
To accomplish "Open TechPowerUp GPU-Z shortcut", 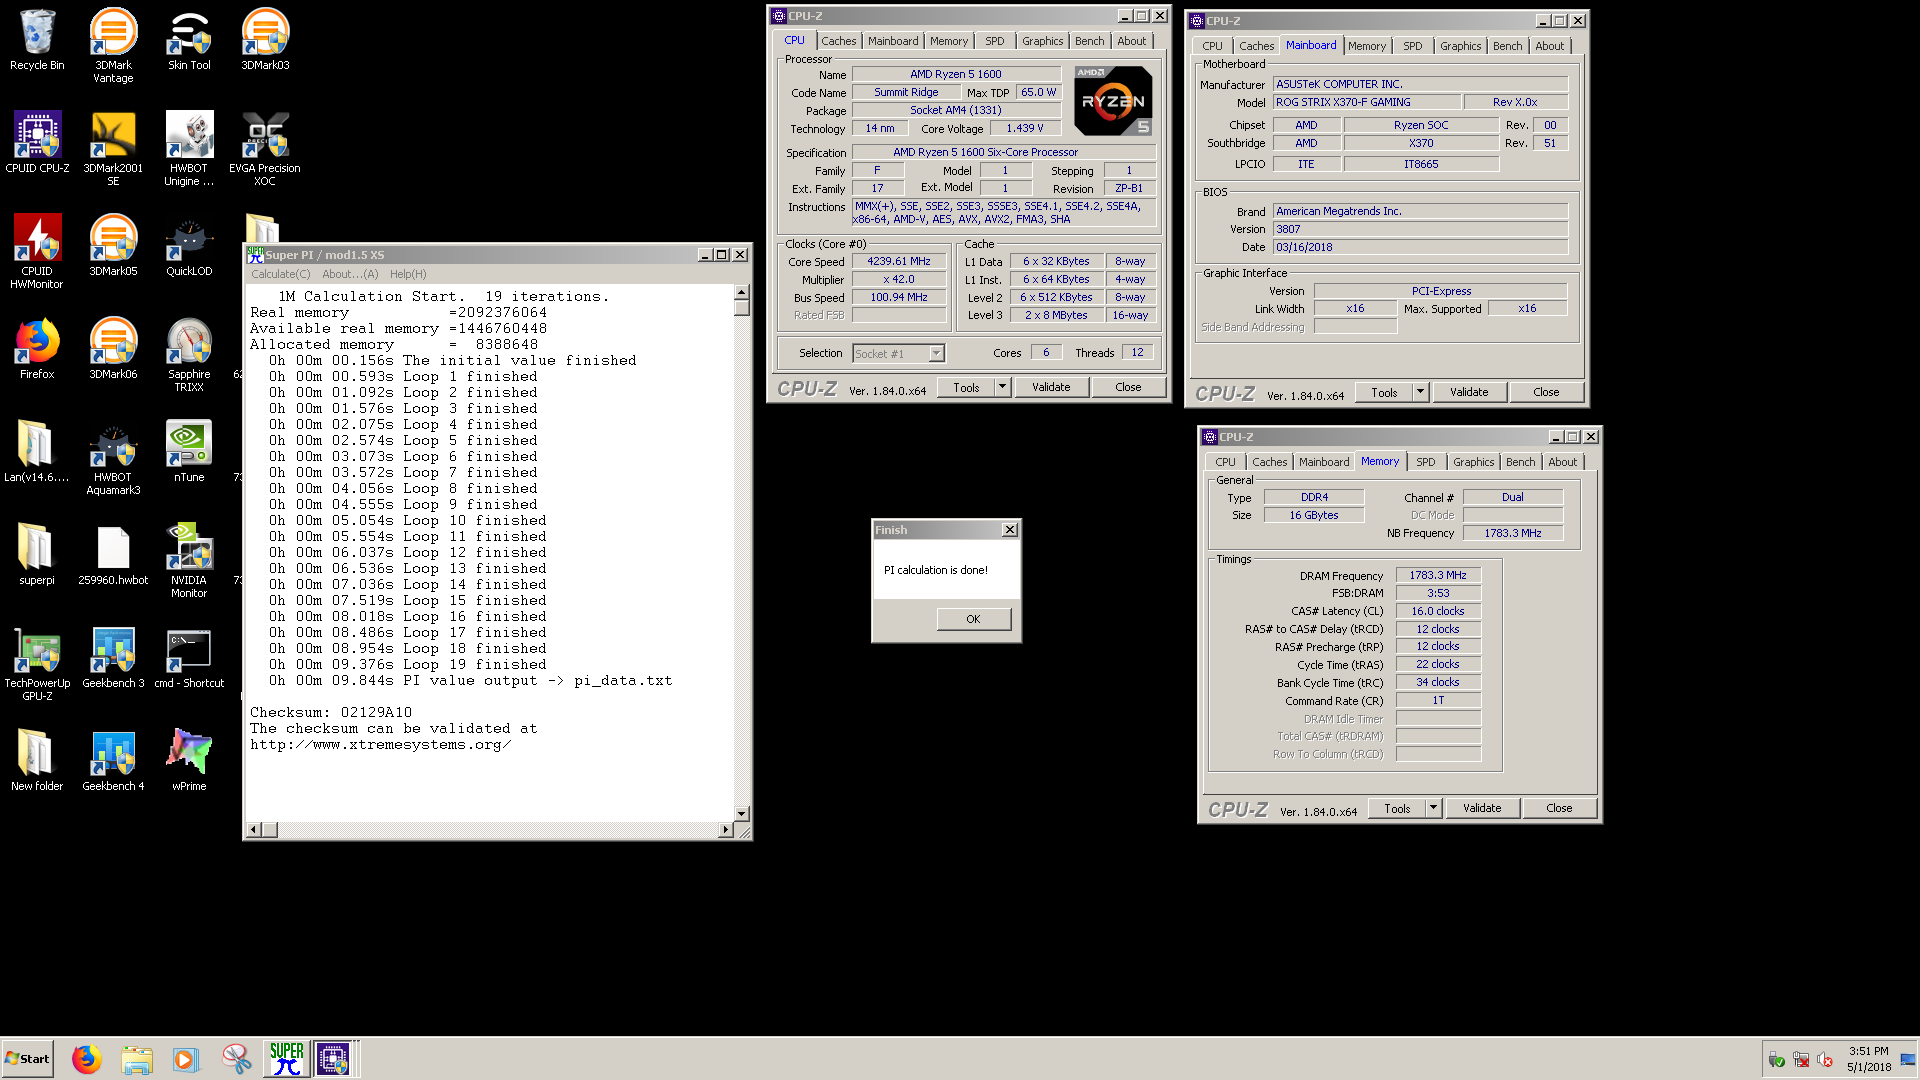I will [37, 663].
